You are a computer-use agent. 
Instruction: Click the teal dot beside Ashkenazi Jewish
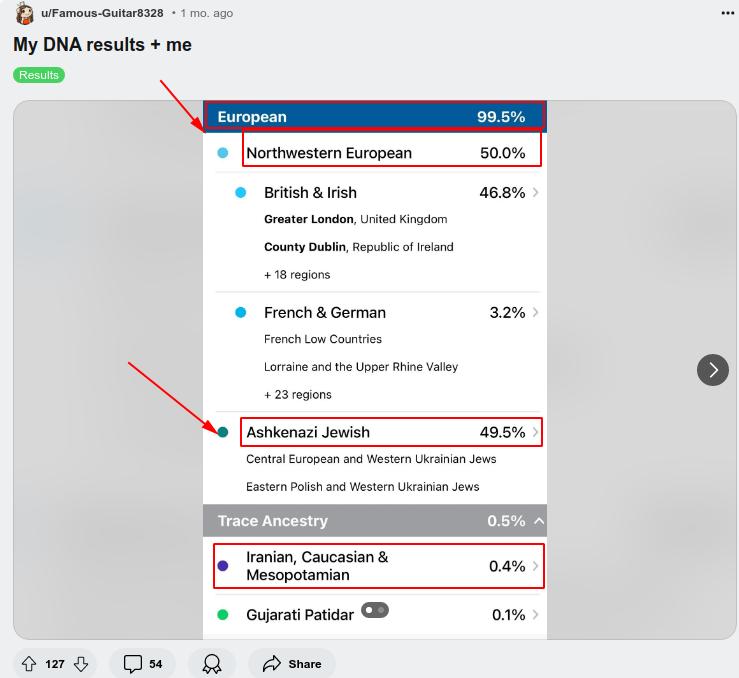point(223,432)
